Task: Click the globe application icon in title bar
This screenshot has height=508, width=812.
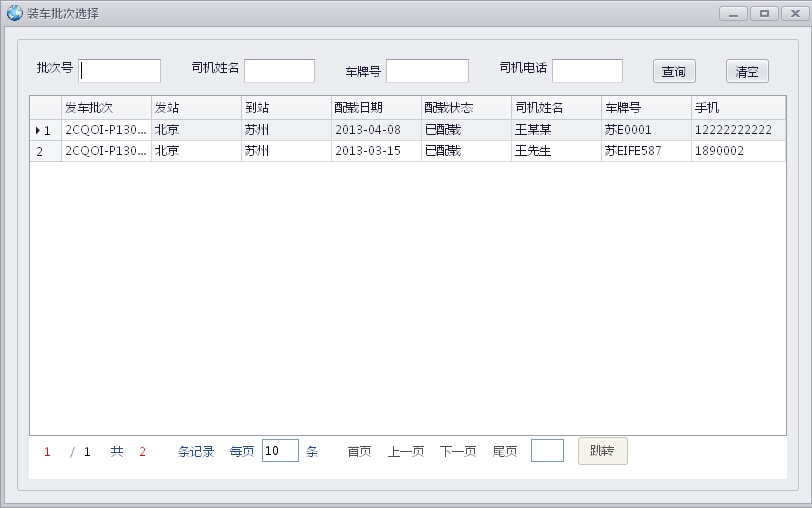Action: point(14,13)
